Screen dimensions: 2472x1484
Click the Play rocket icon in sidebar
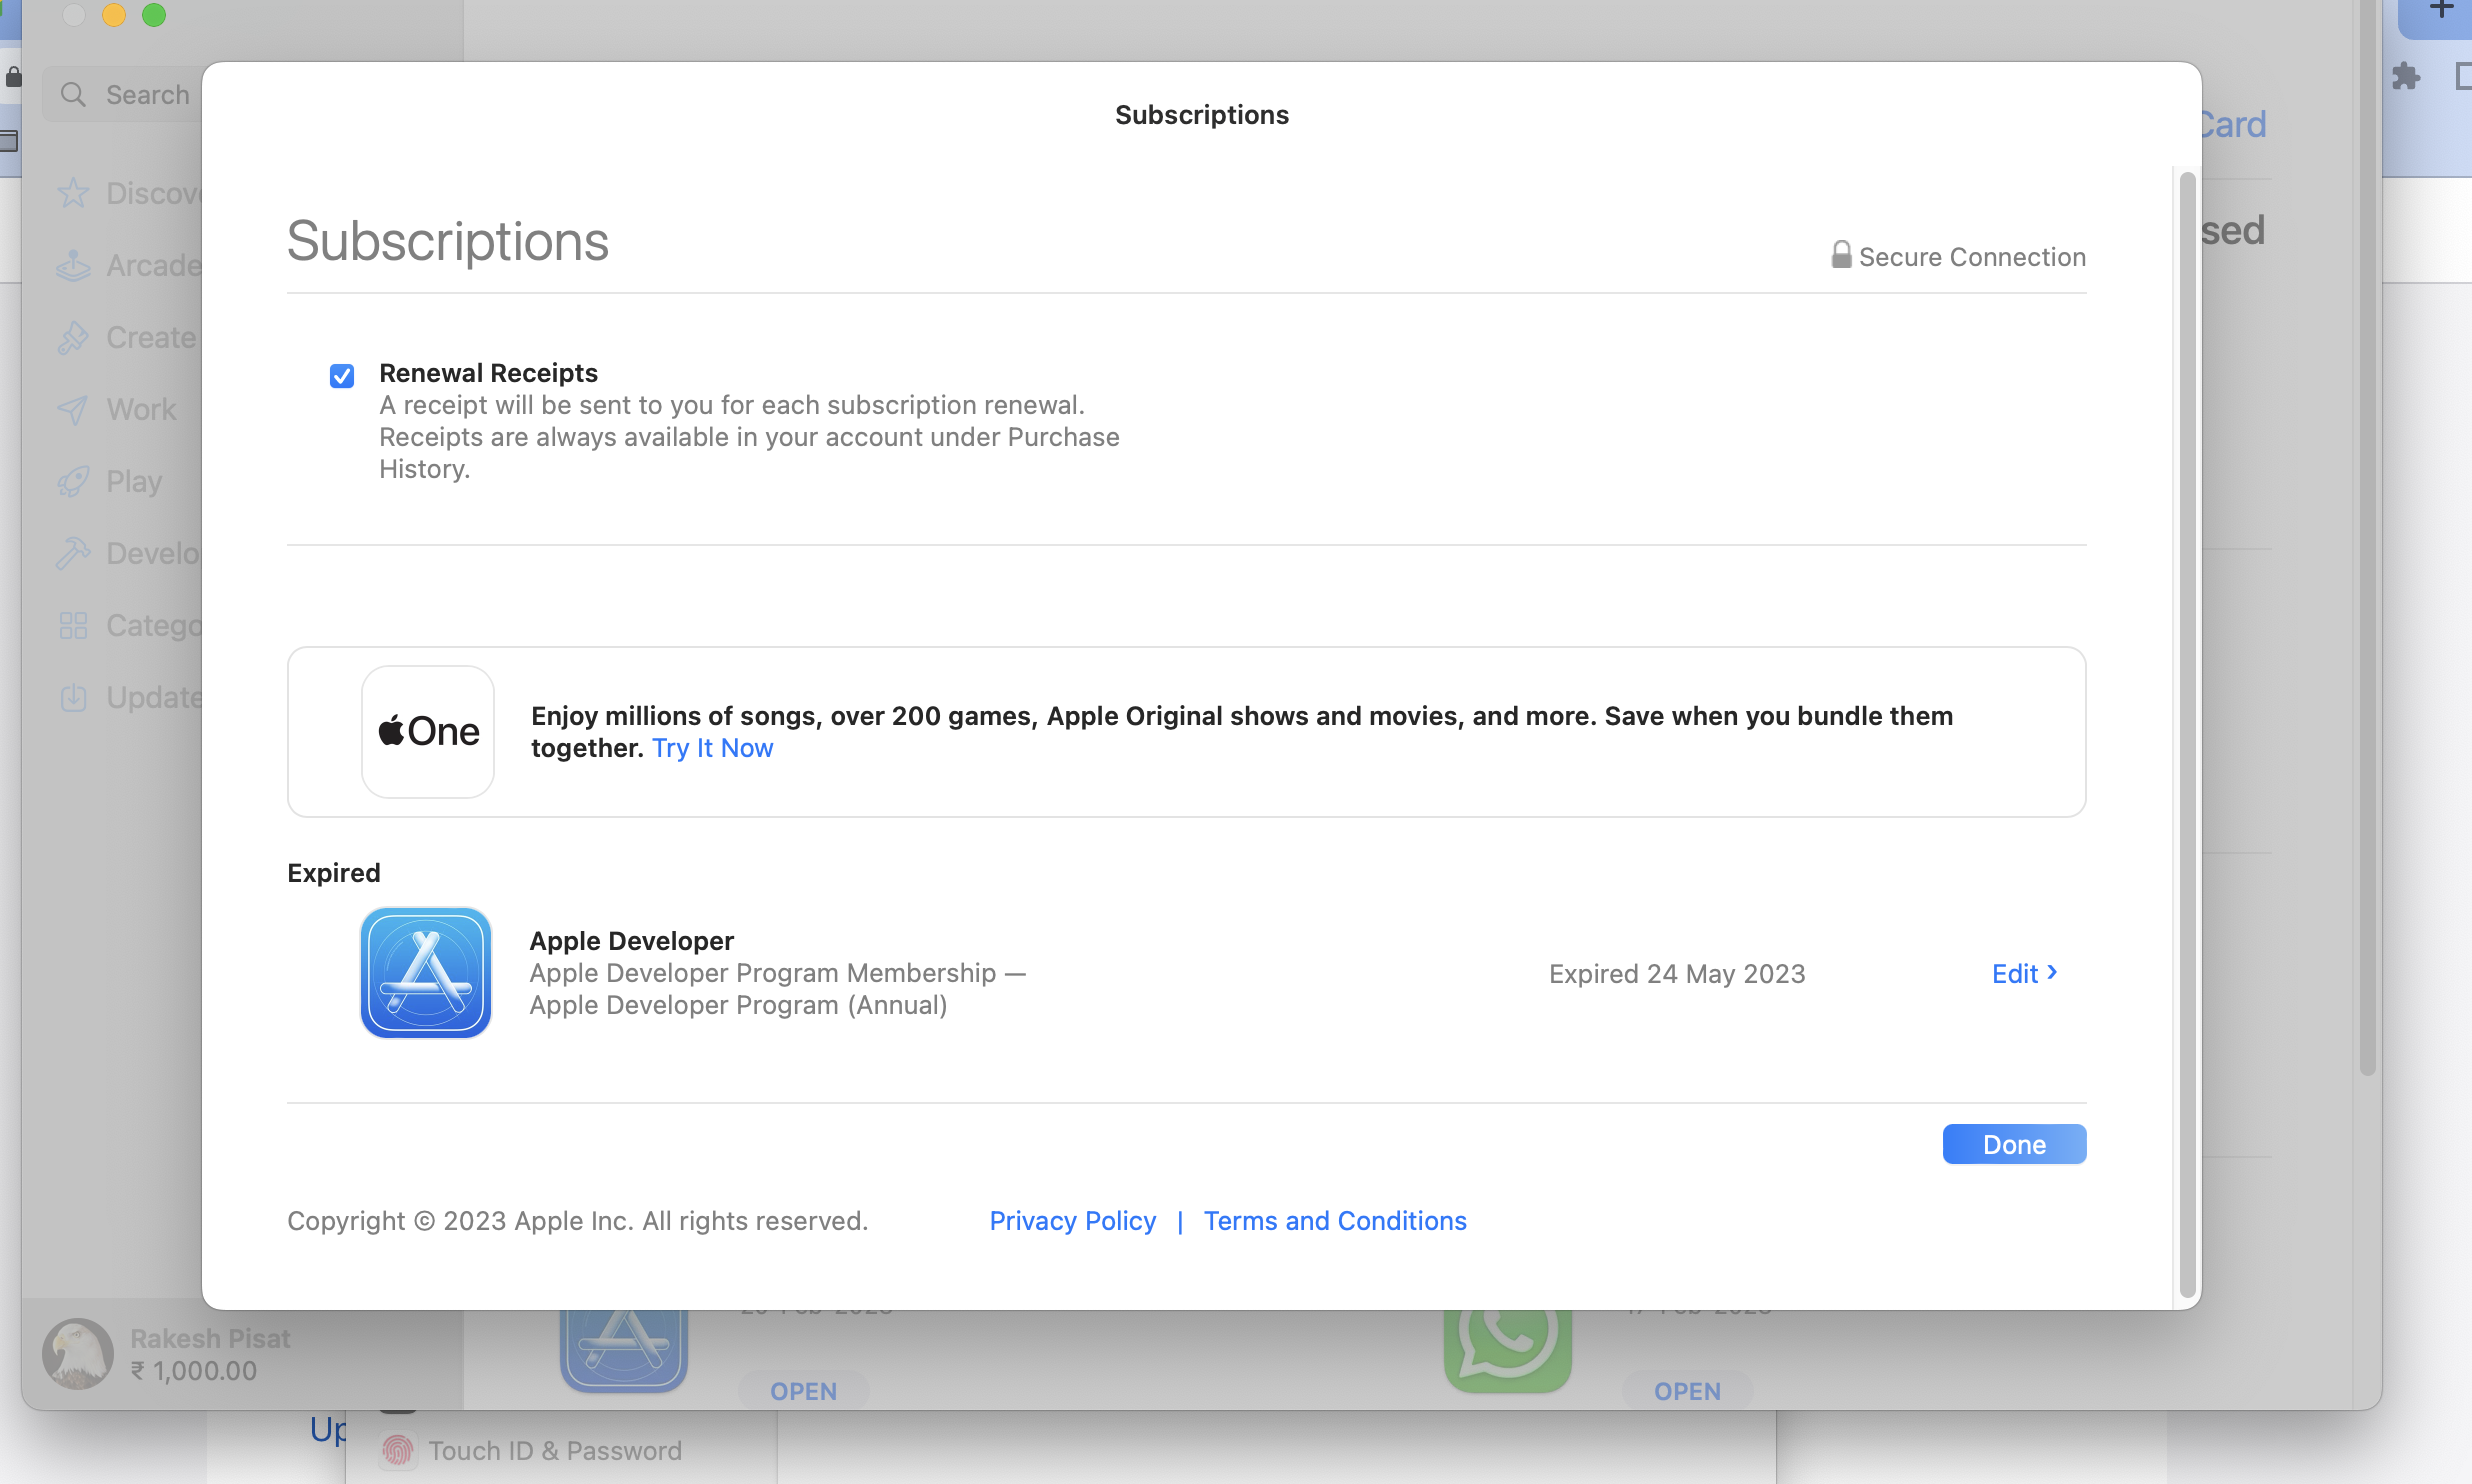pyautogui.click(x=73, y=481)
